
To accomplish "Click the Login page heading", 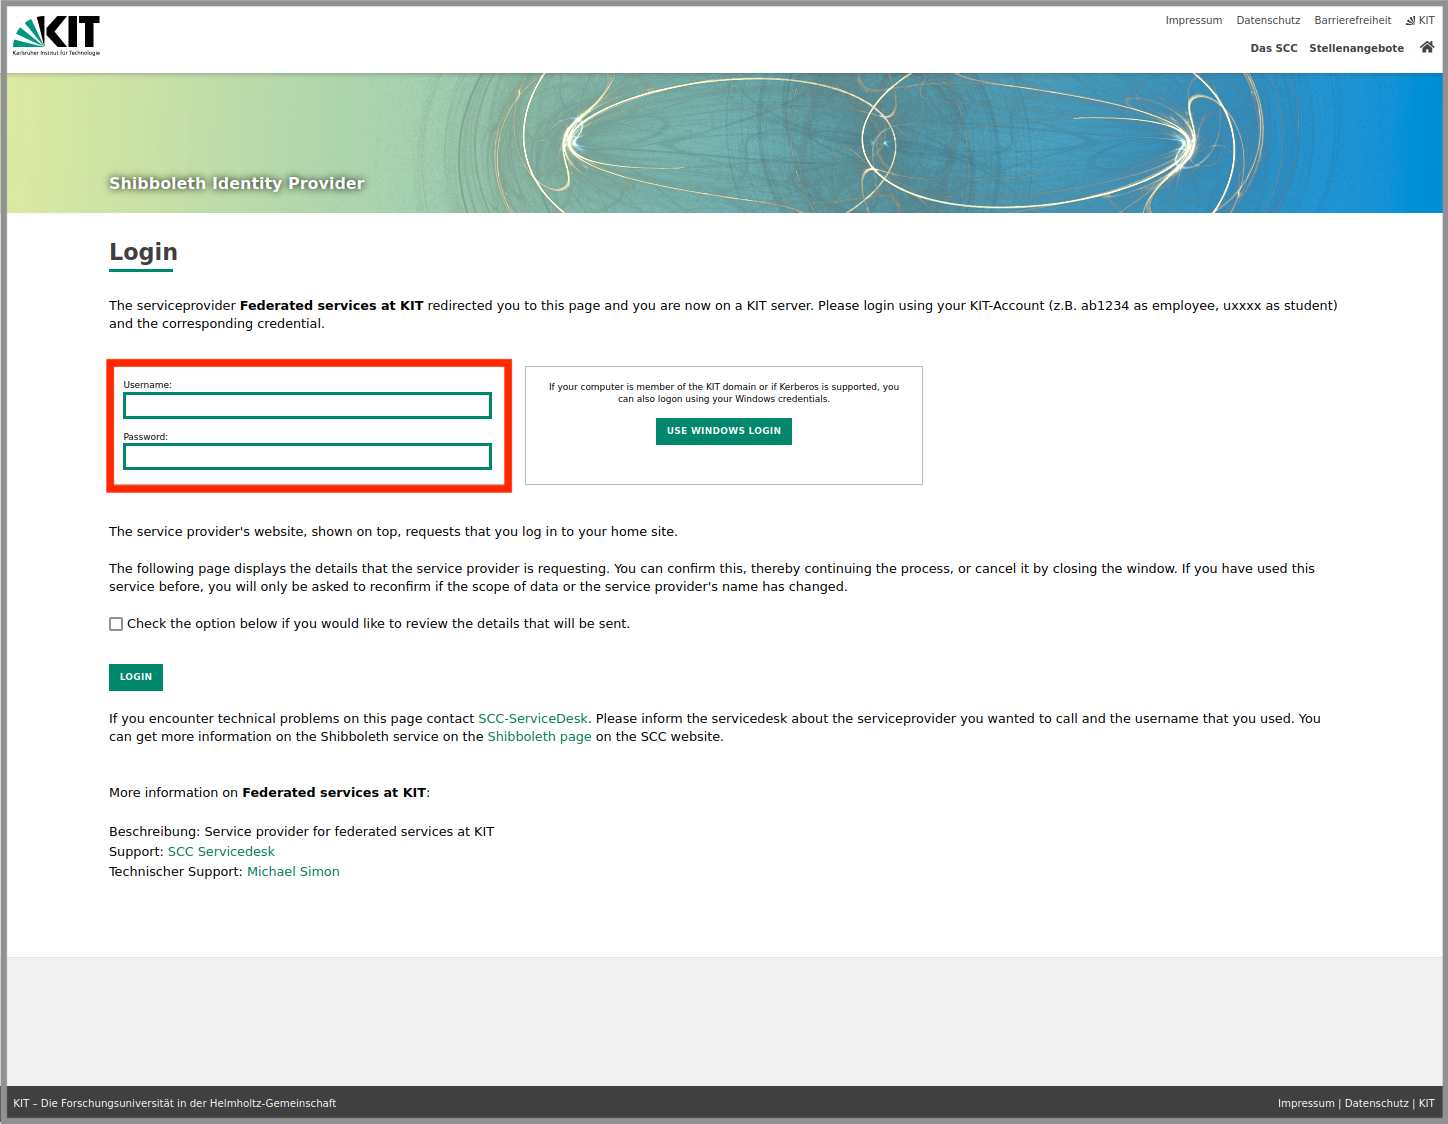I will (x=143, y=252).
